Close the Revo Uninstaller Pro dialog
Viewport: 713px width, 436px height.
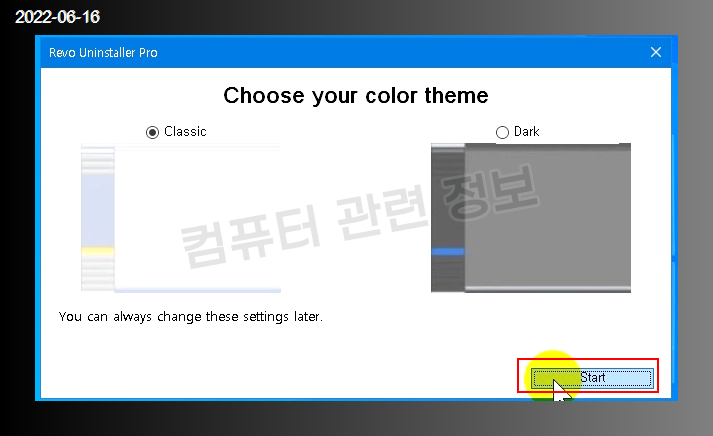pos(656,52)
